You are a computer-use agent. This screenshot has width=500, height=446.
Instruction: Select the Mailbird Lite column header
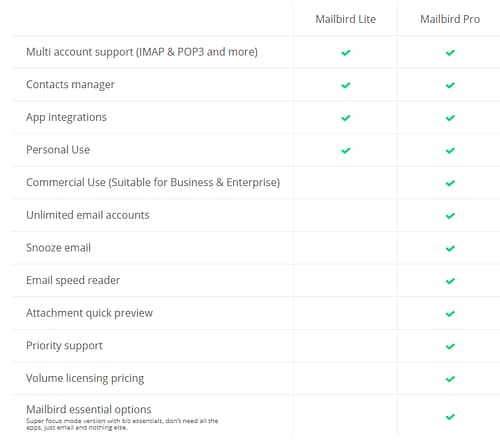(346, 19)
